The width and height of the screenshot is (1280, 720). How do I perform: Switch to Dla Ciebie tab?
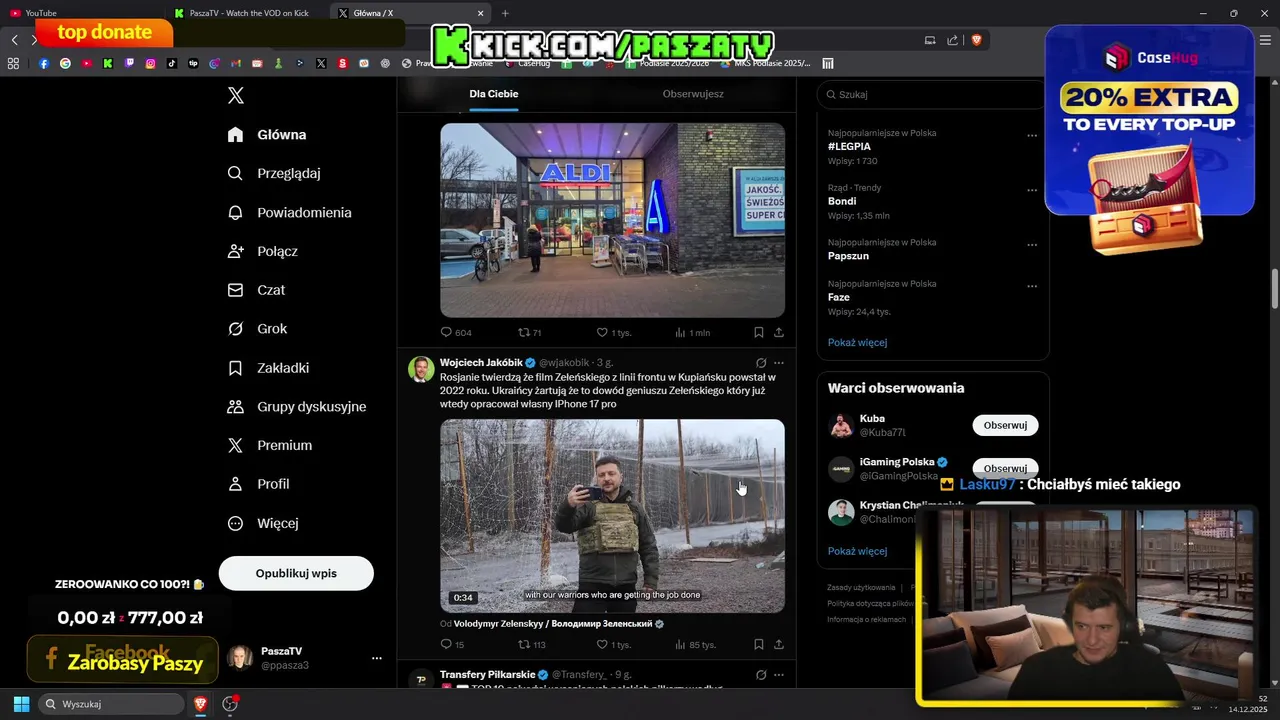pos(494,94)
